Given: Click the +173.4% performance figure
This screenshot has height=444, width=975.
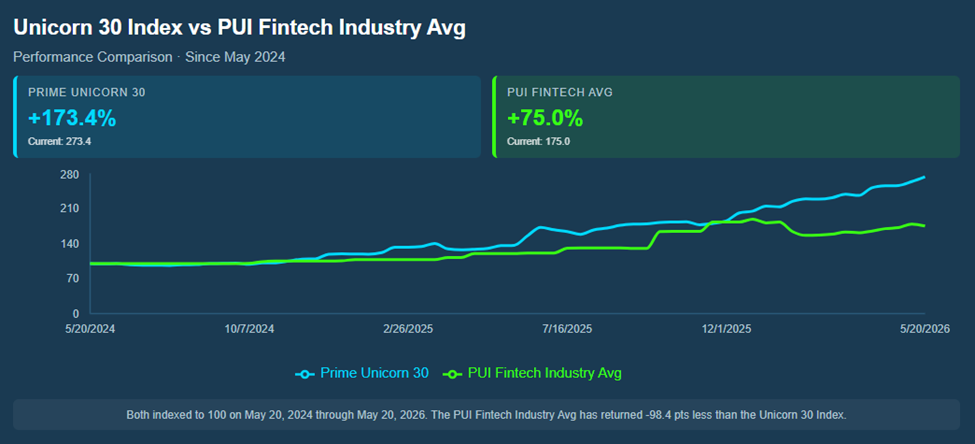Looking at the screenshot, I should click(x=72, y=118).
